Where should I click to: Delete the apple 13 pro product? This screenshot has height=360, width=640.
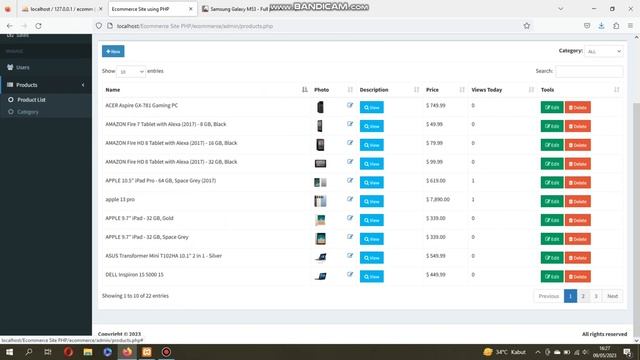click(578, 201)
